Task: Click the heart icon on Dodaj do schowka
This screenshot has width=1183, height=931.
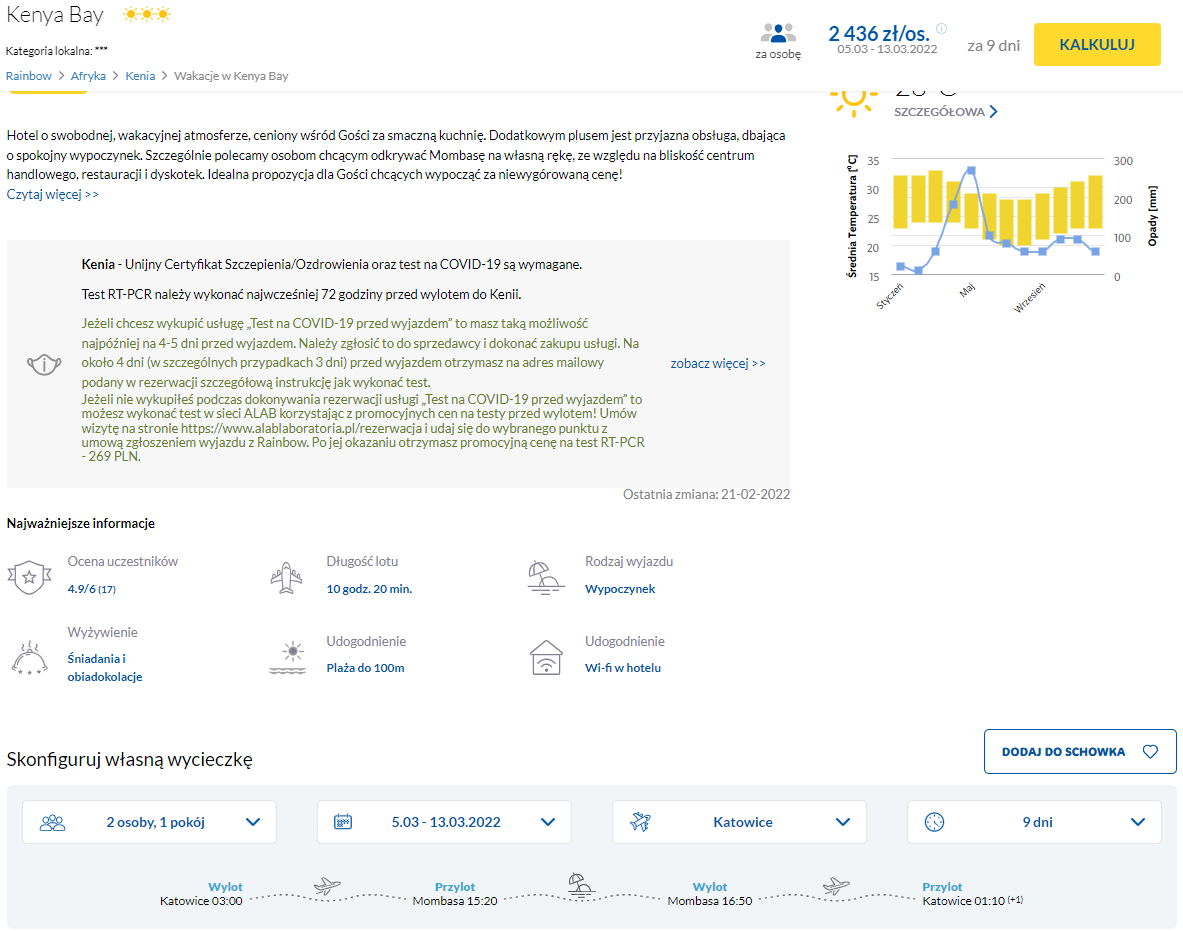Action: pyautogui.click(x=1150, y=752)
